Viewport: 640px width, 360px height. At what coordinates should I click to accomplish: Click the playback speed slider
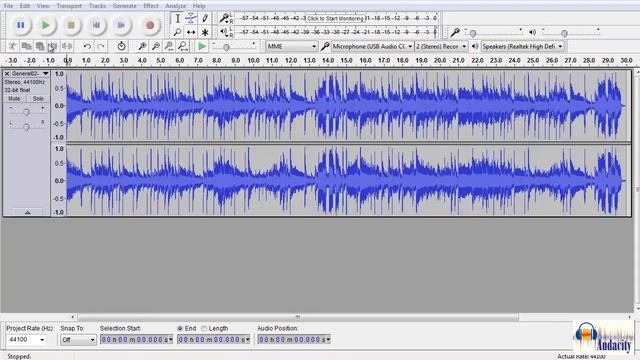(226, 47)
